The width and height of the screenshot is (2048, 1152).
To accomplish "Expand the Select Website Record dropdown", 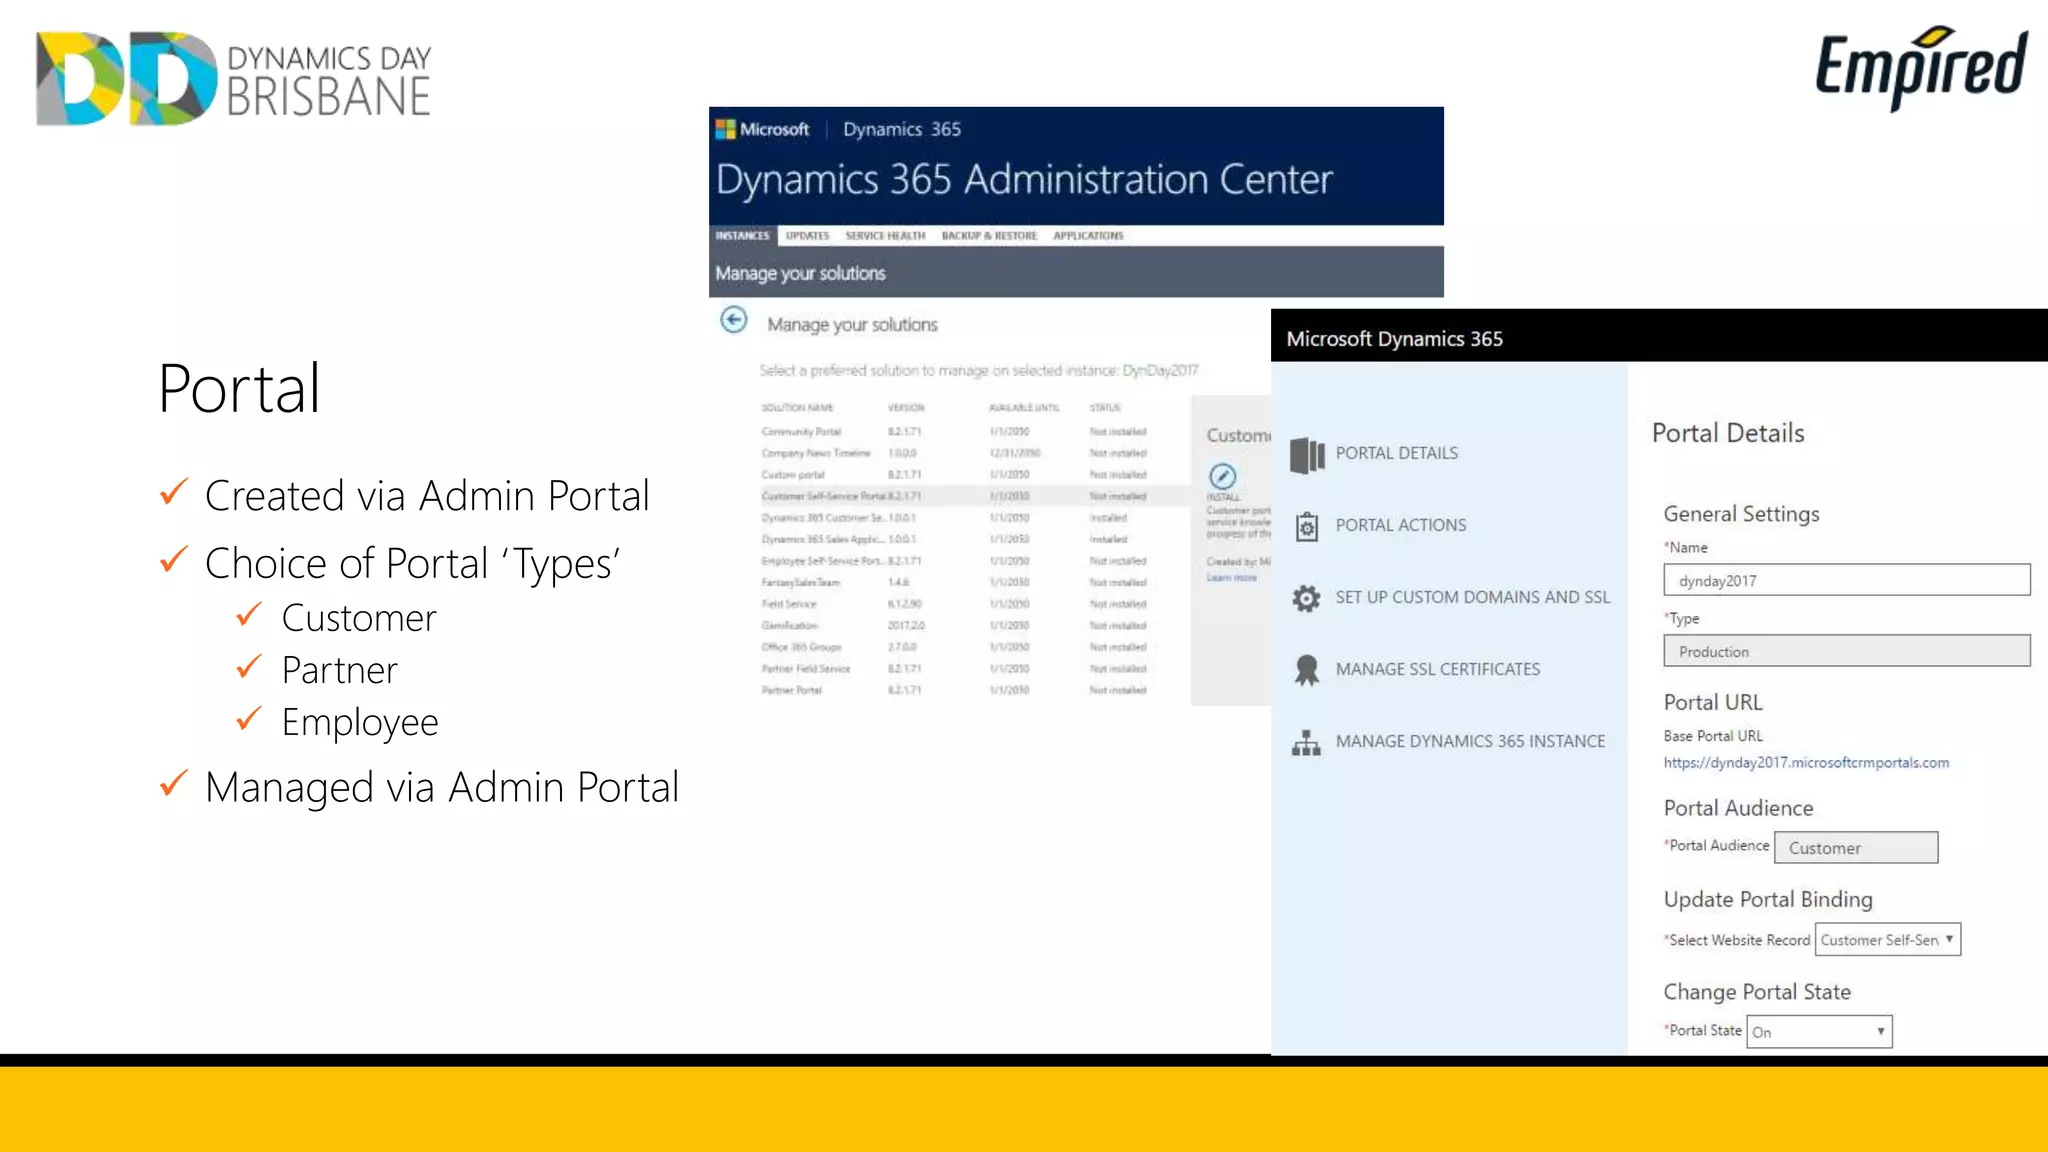I will (1888, 939).
